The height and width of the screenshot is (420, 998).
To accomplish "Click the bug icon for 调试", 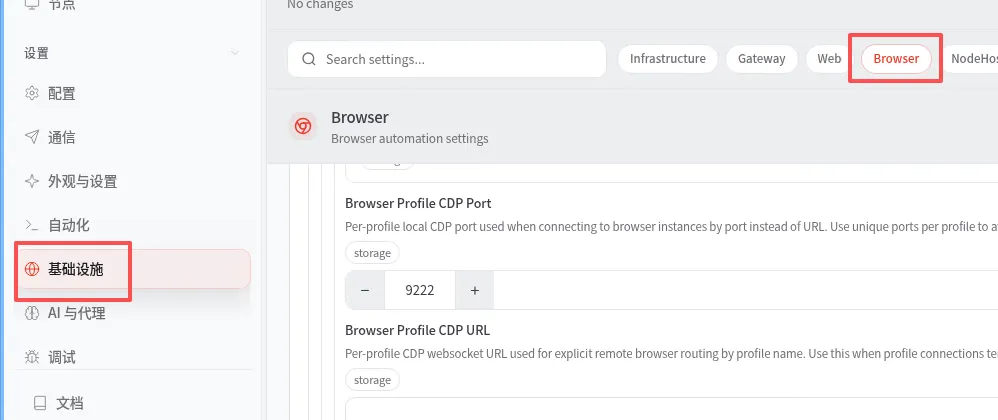I will [x=32, y=357].
